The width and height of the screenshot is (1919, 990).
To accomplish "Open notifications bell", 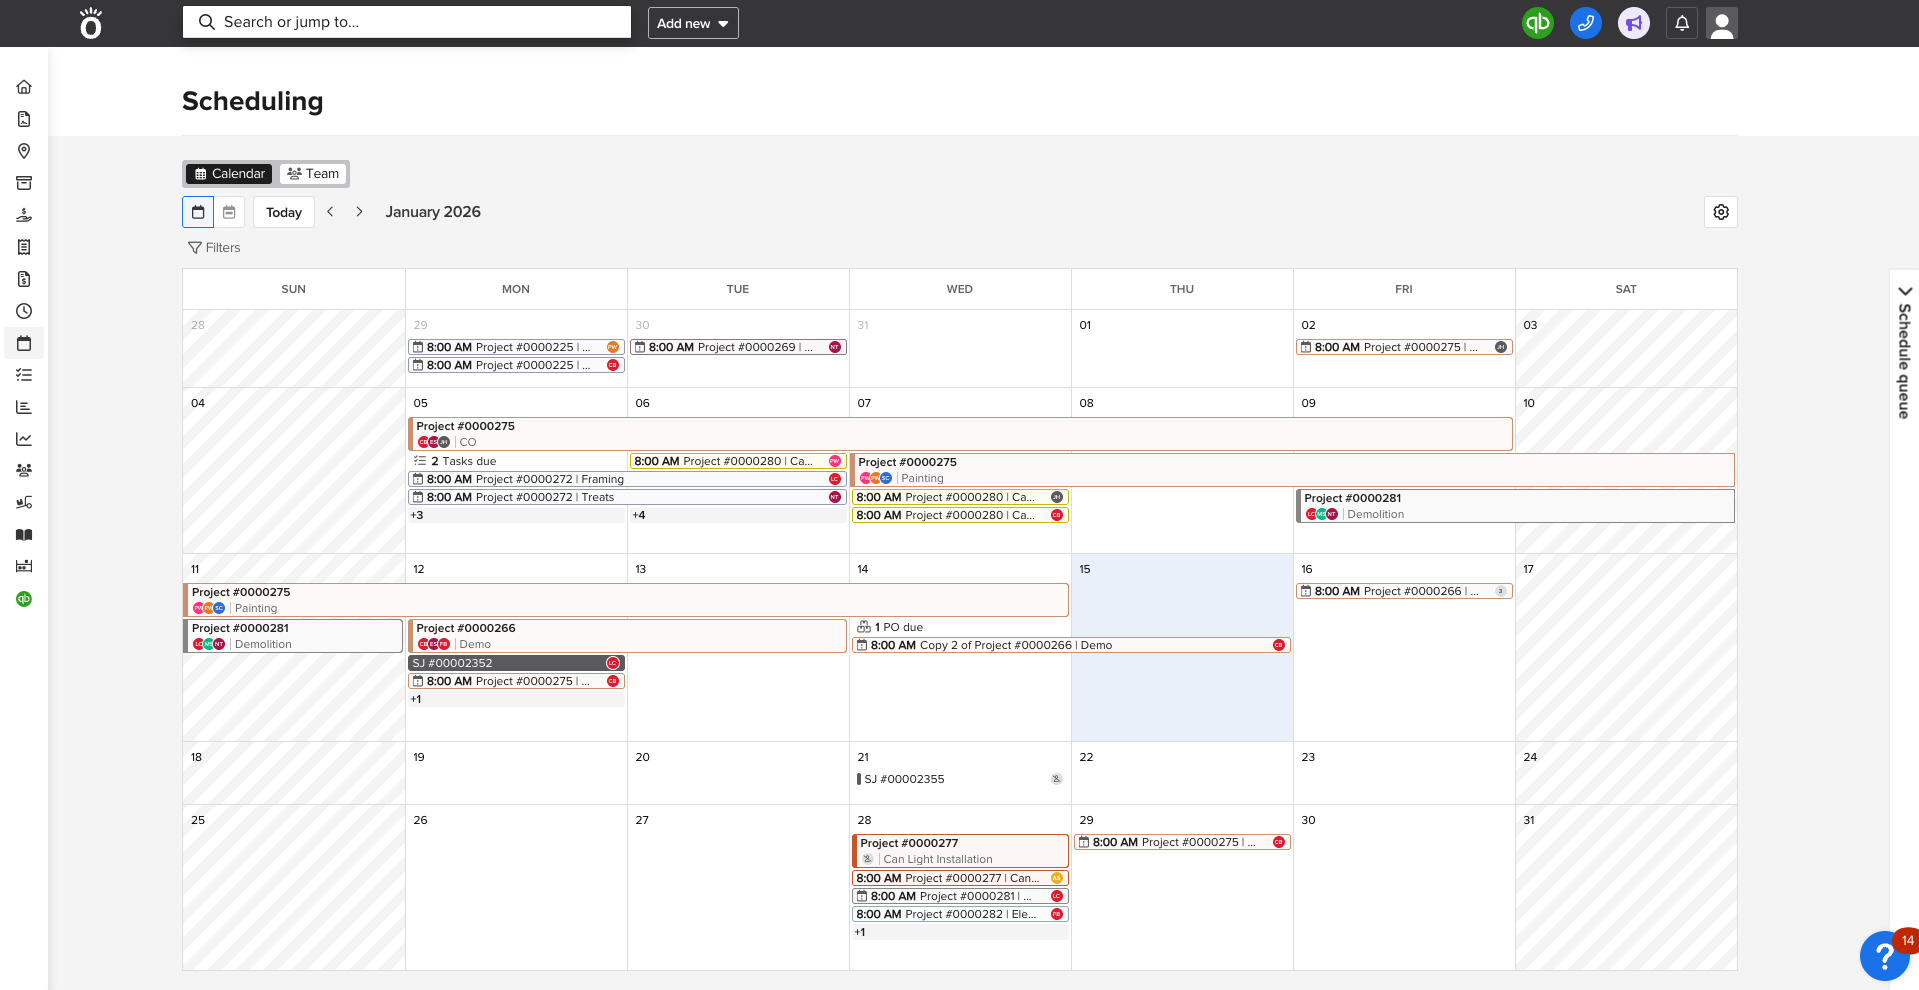I will coord(1681,23).
